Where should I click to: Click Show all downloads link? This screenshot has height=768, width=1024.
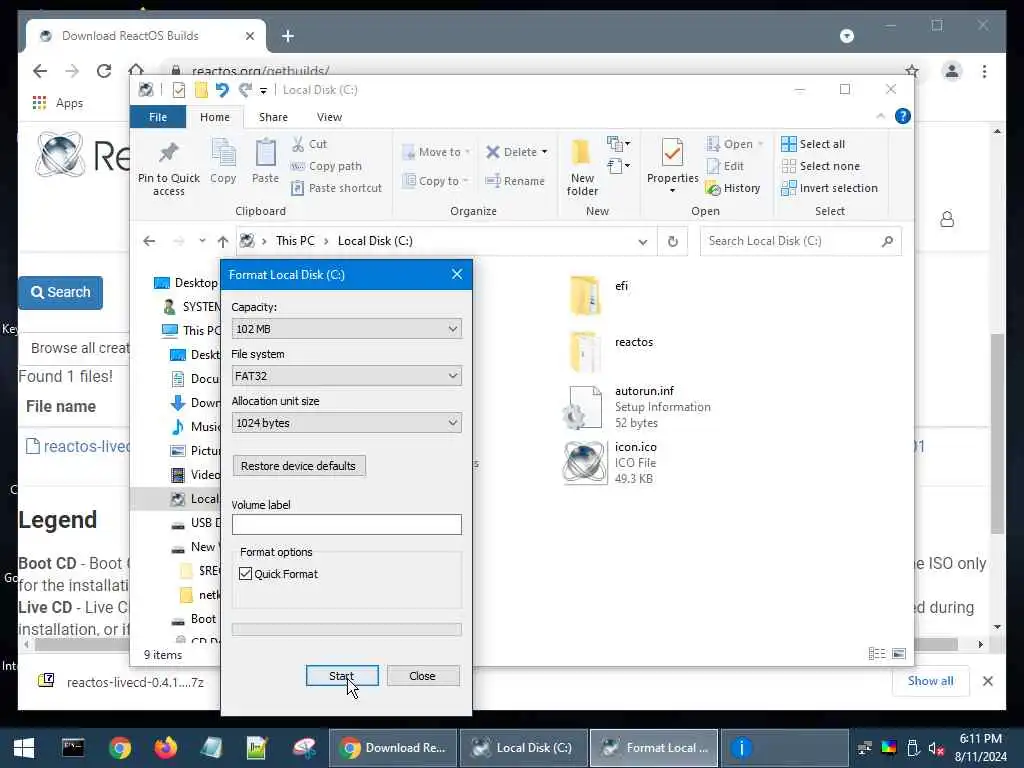930,680
